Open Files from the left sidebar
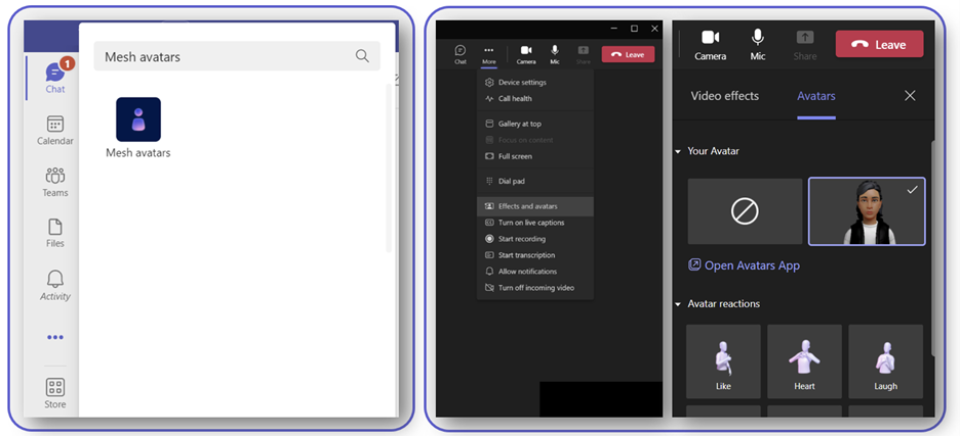 point(55,232)
